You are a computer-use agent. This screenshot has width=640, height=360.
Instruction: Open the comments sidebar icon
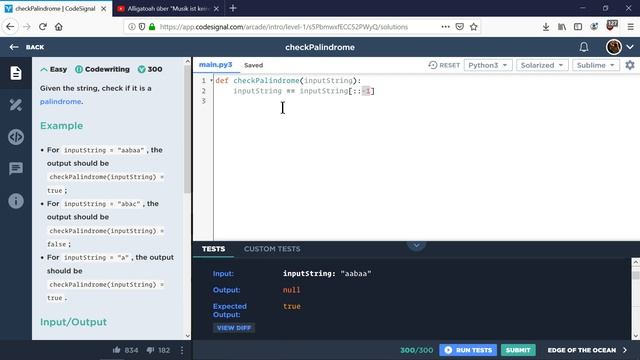pyautogui.click(x=16, y=168)
